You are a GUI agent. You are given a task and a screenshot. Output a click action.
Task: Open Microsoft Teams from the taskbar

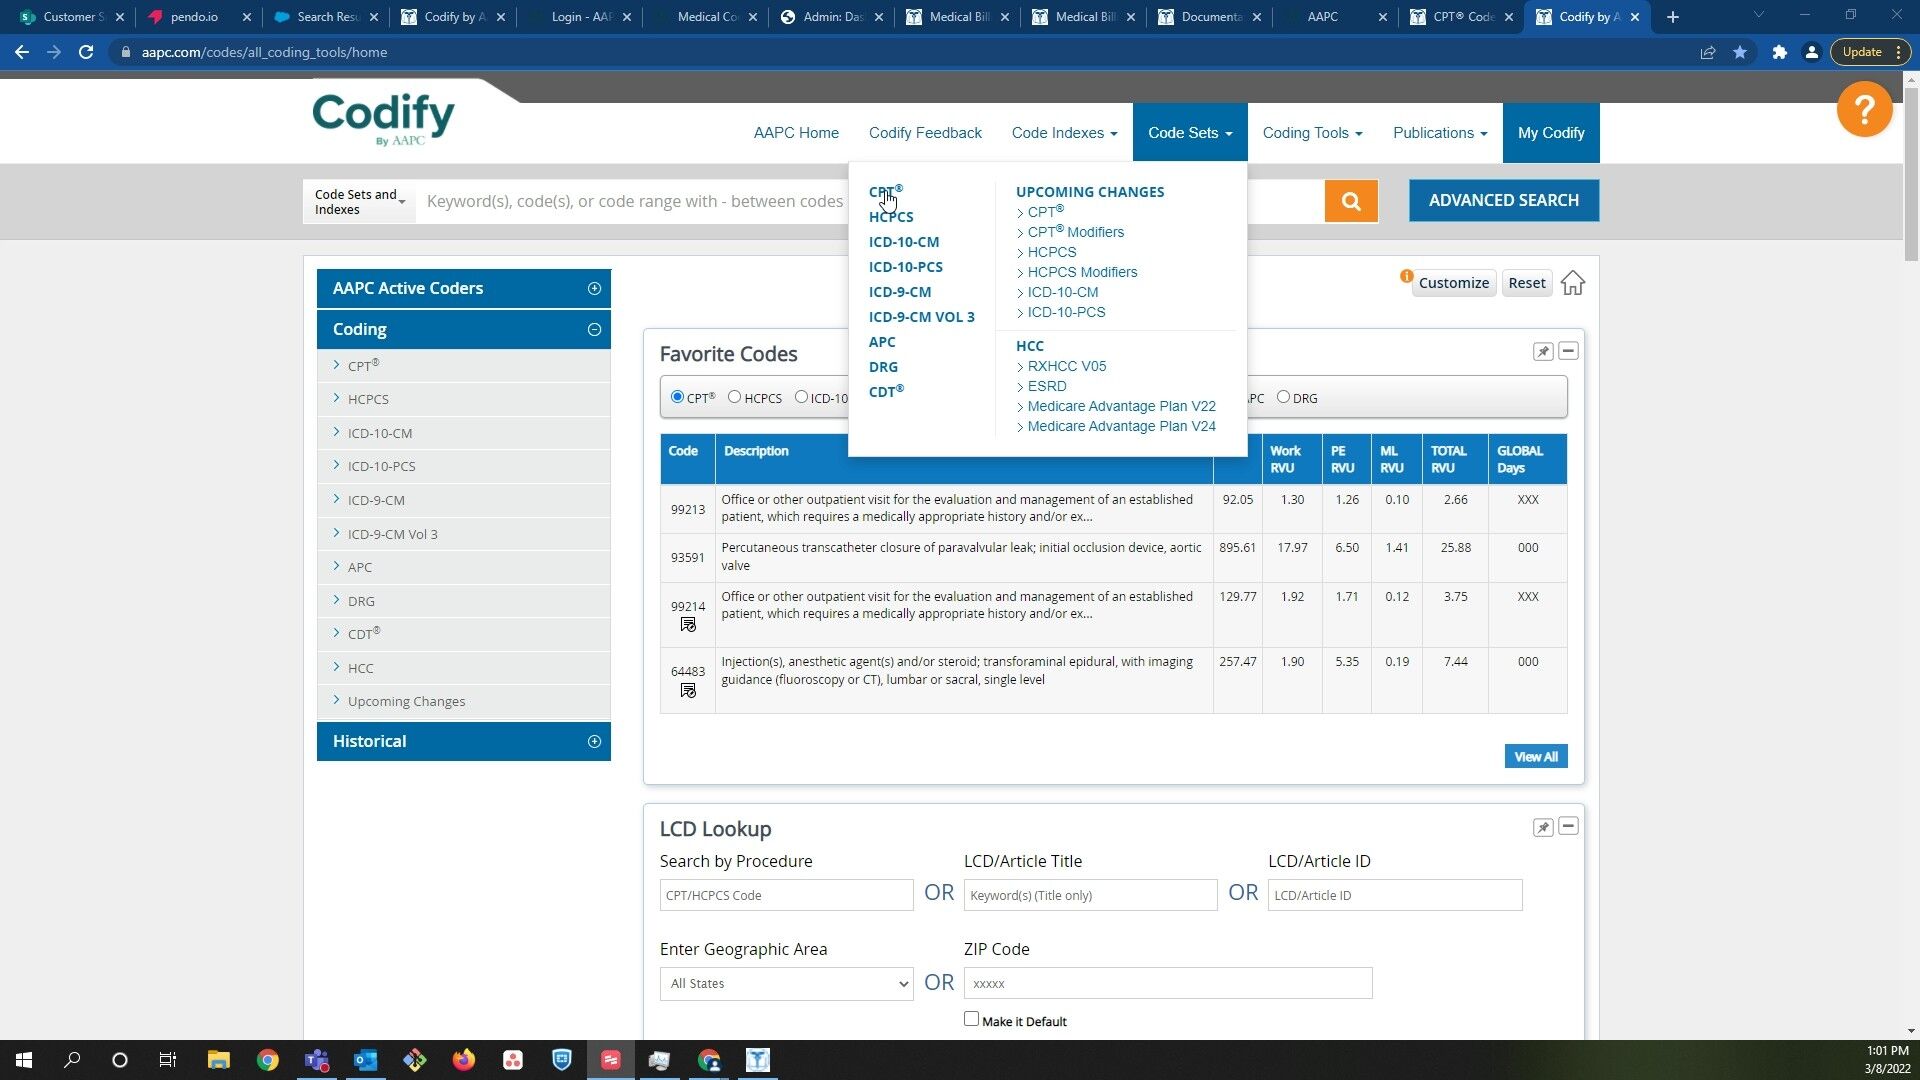316,1060
